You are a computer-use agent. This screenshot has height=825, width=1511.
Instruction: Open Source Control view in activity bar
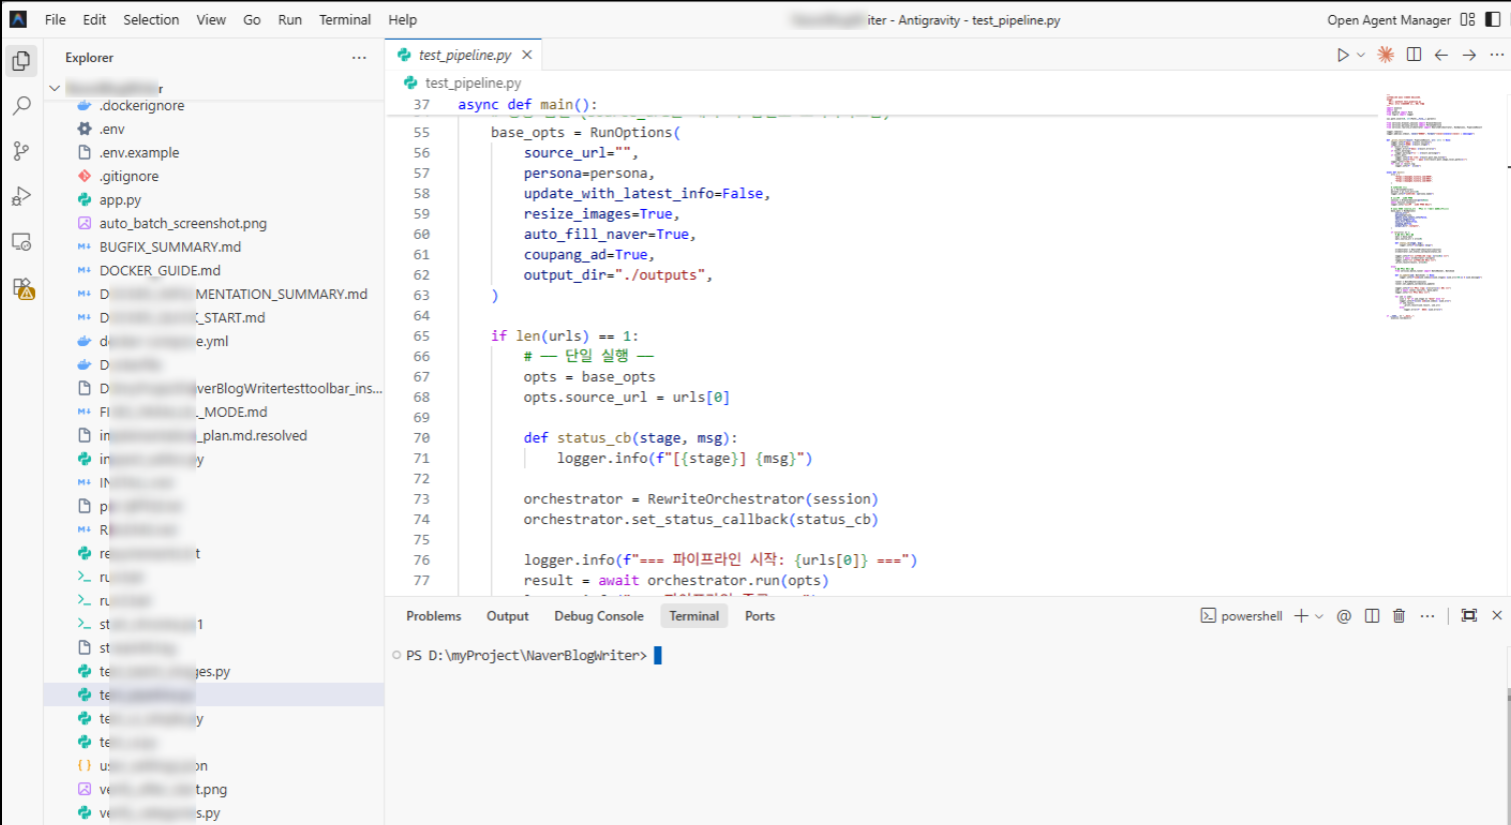pyautogui.click(x=21, y=151)
